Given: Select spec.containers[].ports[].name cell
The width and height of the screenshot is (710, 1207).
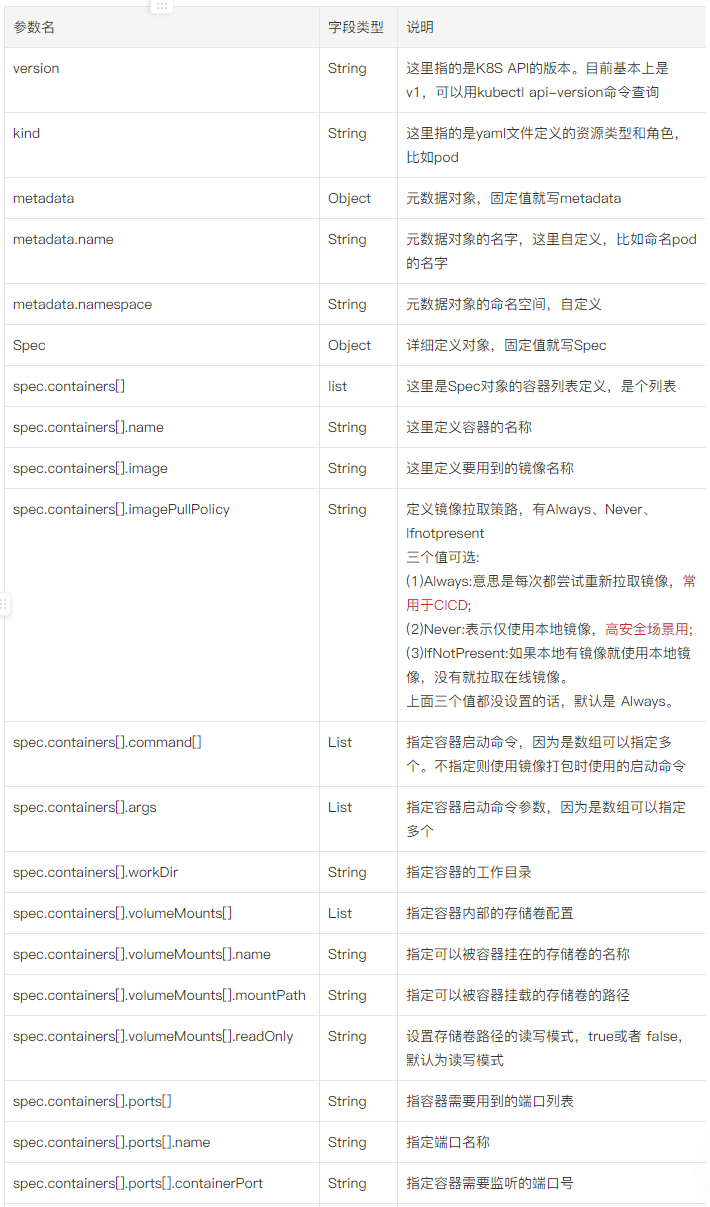Looking at the screenshot, I should click(162, 1142).
